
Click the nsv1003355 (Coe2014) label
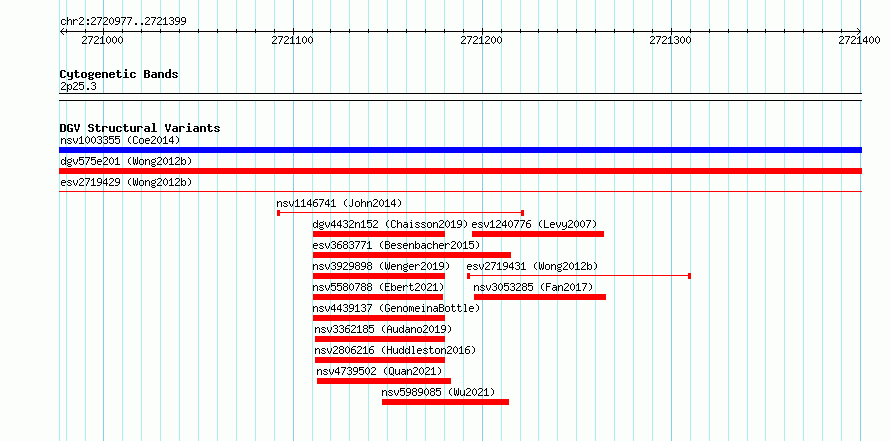pyautogui.click(x=120, y=140)
